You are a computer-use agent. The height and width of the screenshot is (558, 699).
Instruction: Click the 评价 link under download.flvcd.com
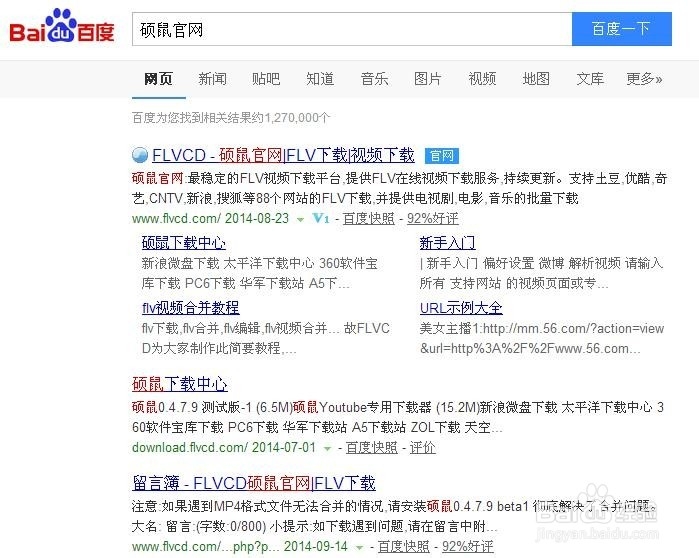(422, 447)
